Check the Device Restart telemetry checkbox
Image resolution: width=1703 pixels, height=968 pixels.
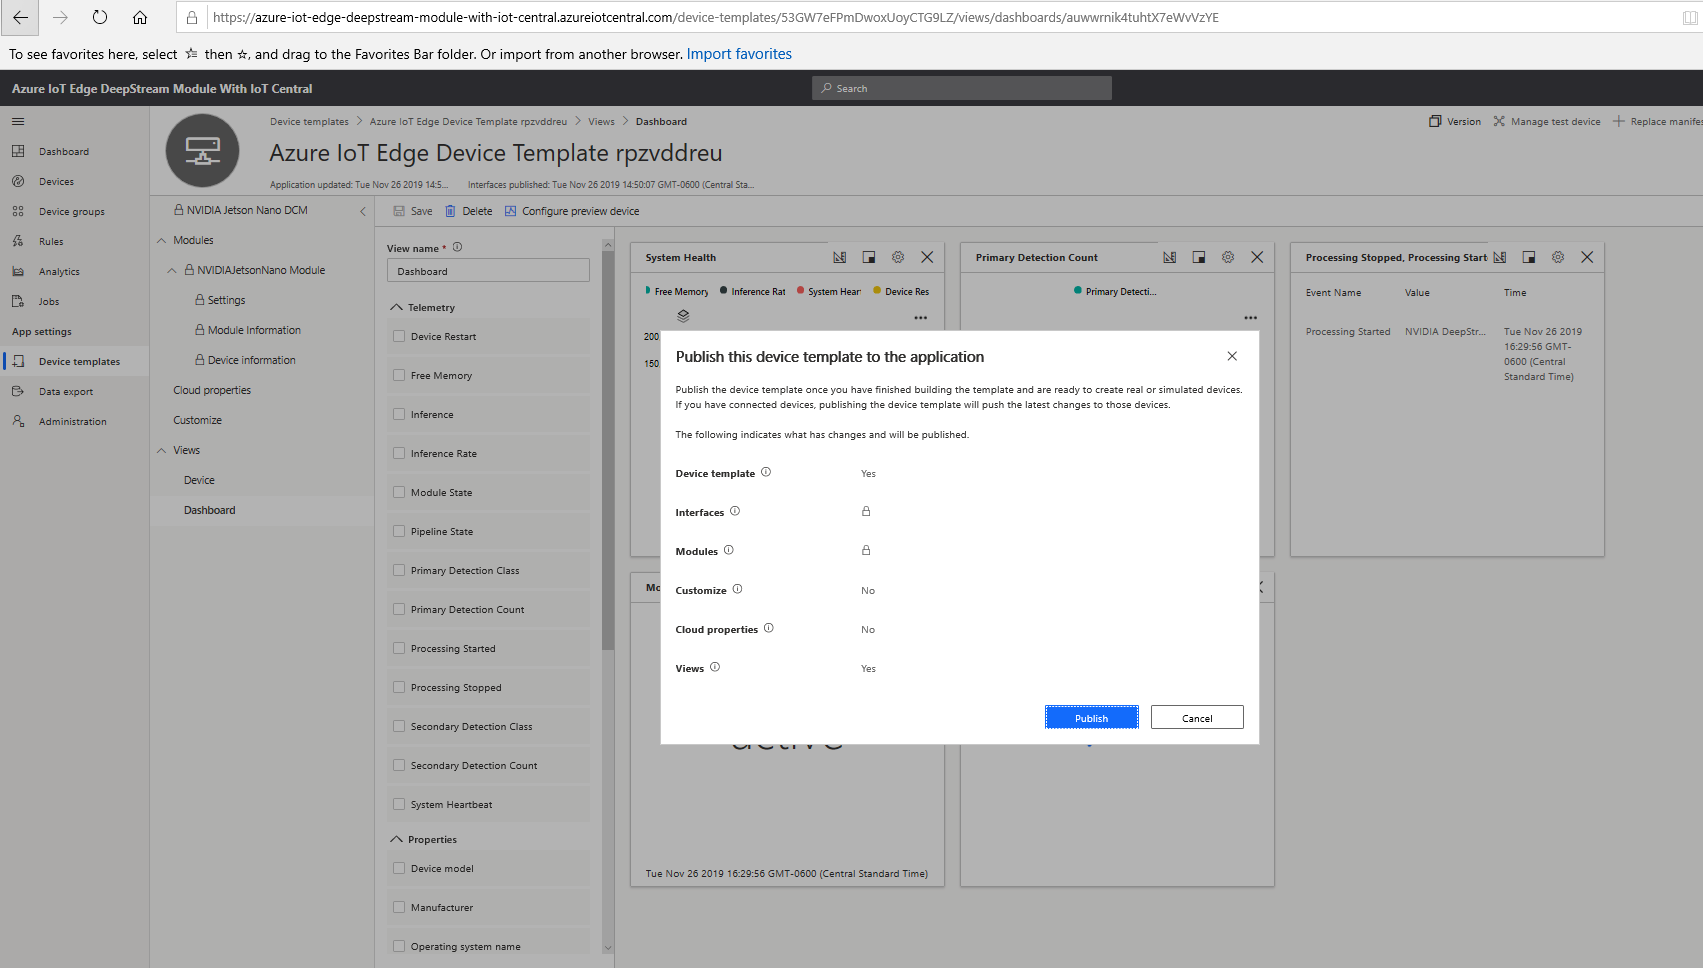[x=400, y=336]
